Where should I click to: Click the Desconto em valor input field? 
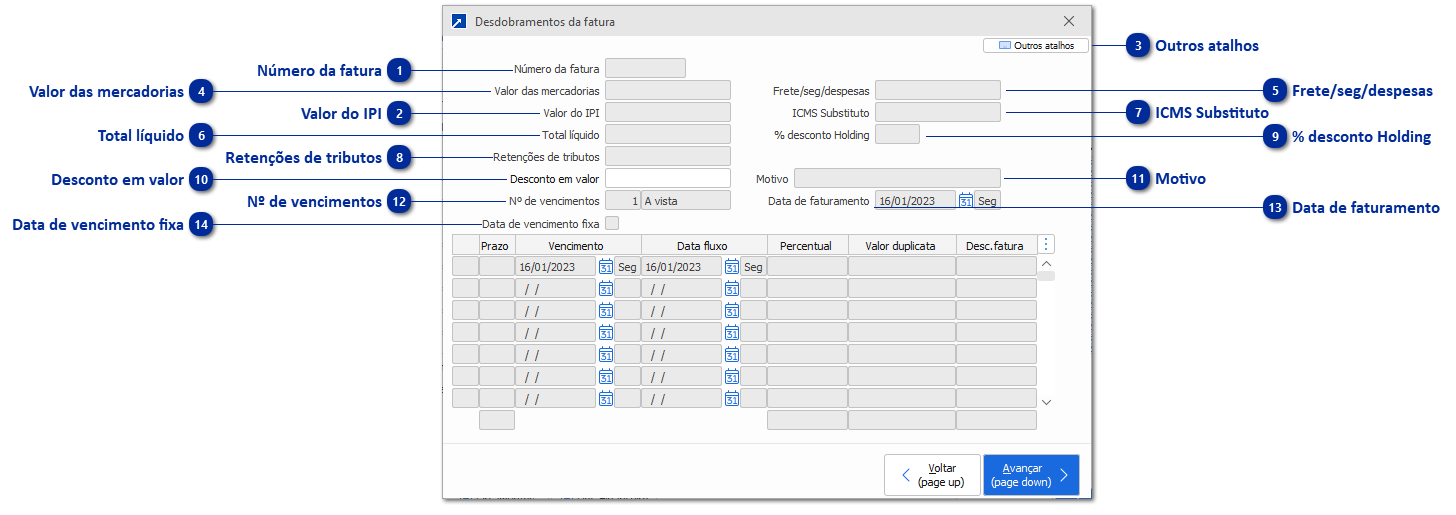click(667, 179)
